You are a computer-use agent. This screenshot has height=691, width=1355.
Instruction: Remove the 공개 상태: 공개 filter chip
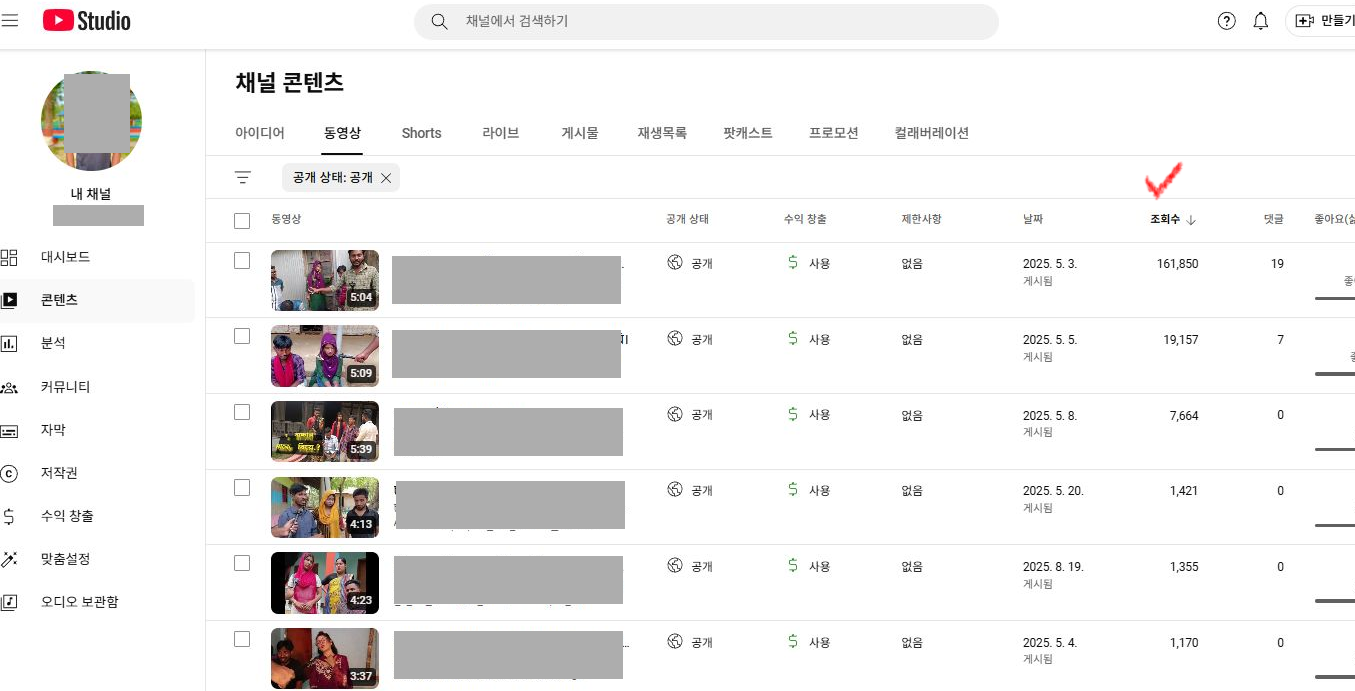386,178
